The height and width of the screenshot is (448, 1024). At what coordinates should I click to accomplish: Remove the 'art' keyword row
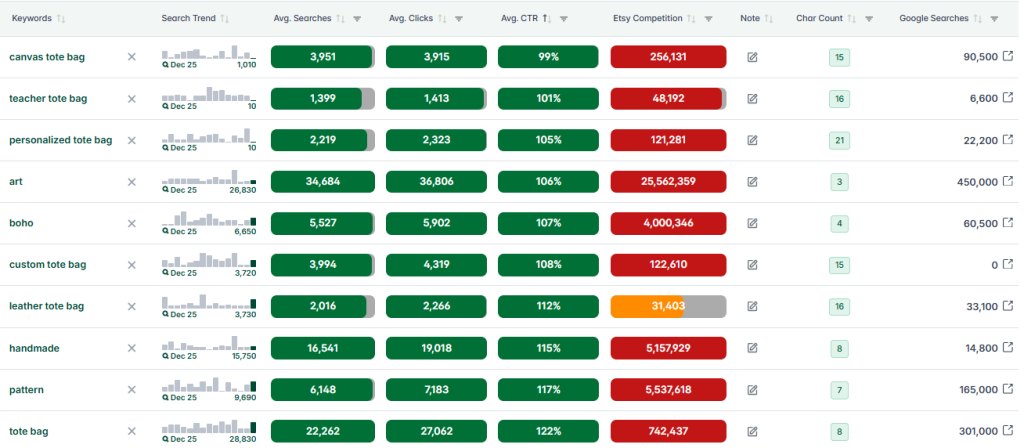click(131, 182)
